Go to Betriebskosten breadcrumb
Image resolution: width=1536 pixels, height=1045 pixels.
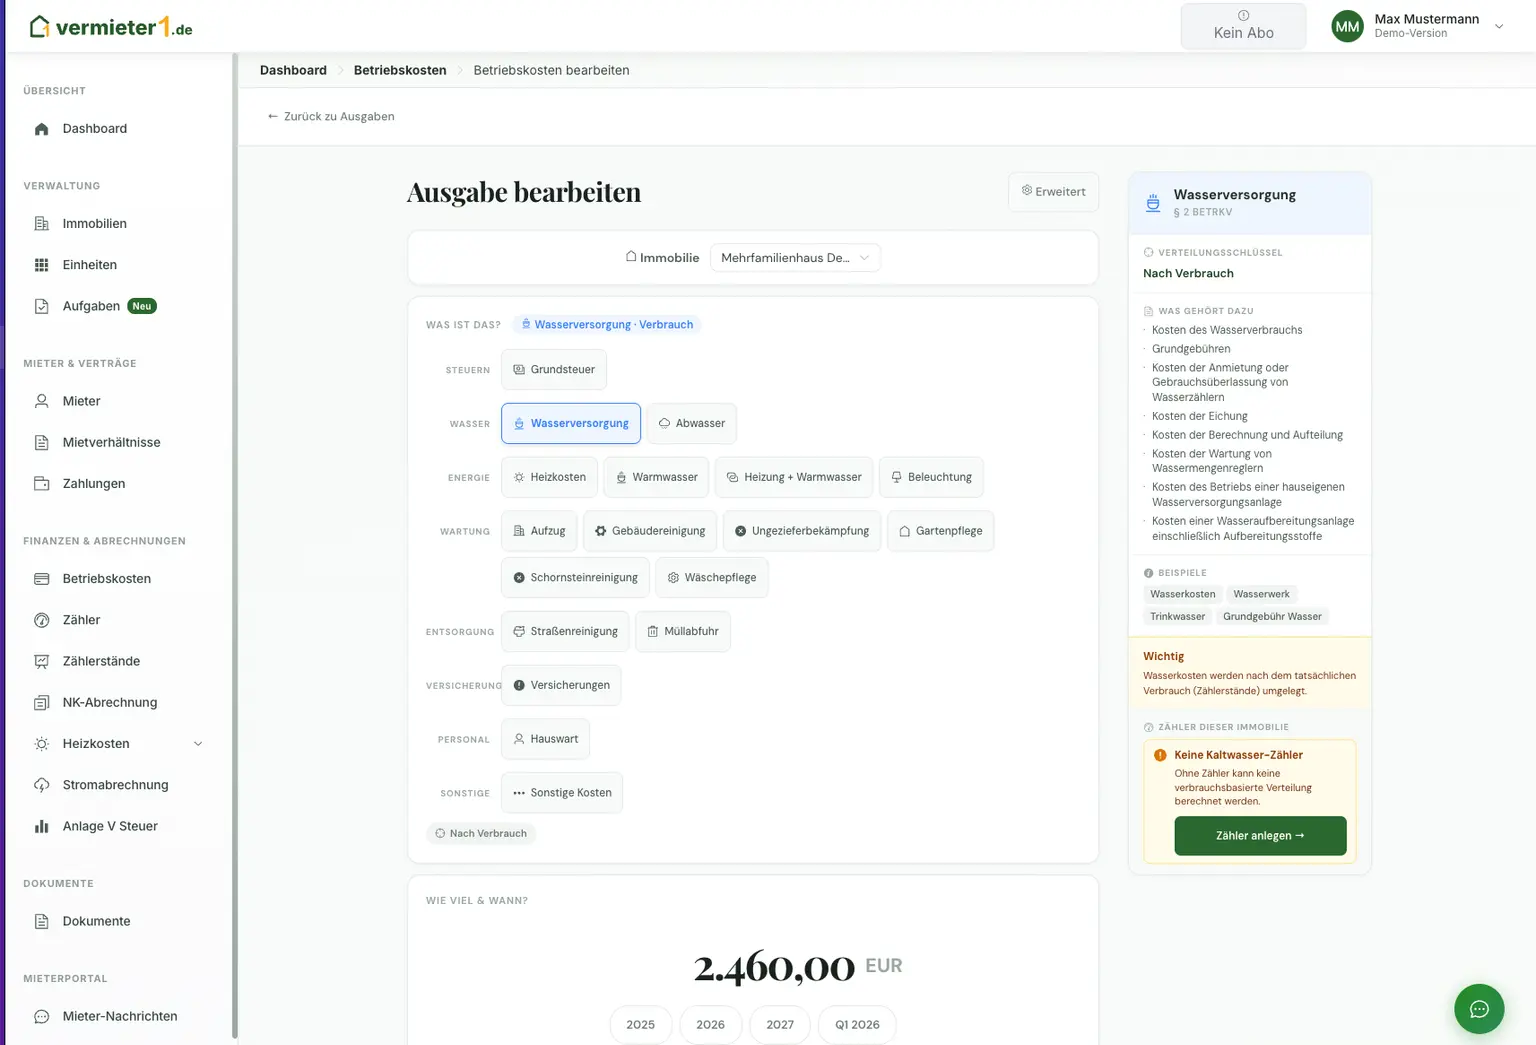tap(400, 70)
